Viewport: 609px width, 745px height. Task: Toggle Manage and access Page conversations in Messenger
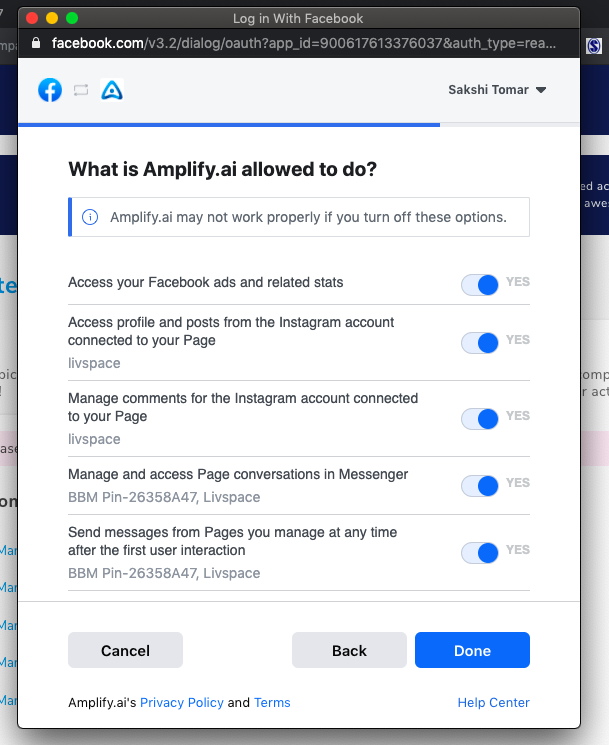point(480,486)
